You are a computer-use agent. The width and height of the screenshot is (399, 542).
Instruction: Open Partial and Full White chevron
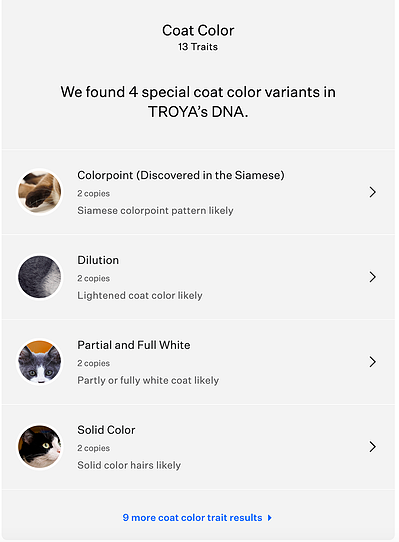pos(372,362)
